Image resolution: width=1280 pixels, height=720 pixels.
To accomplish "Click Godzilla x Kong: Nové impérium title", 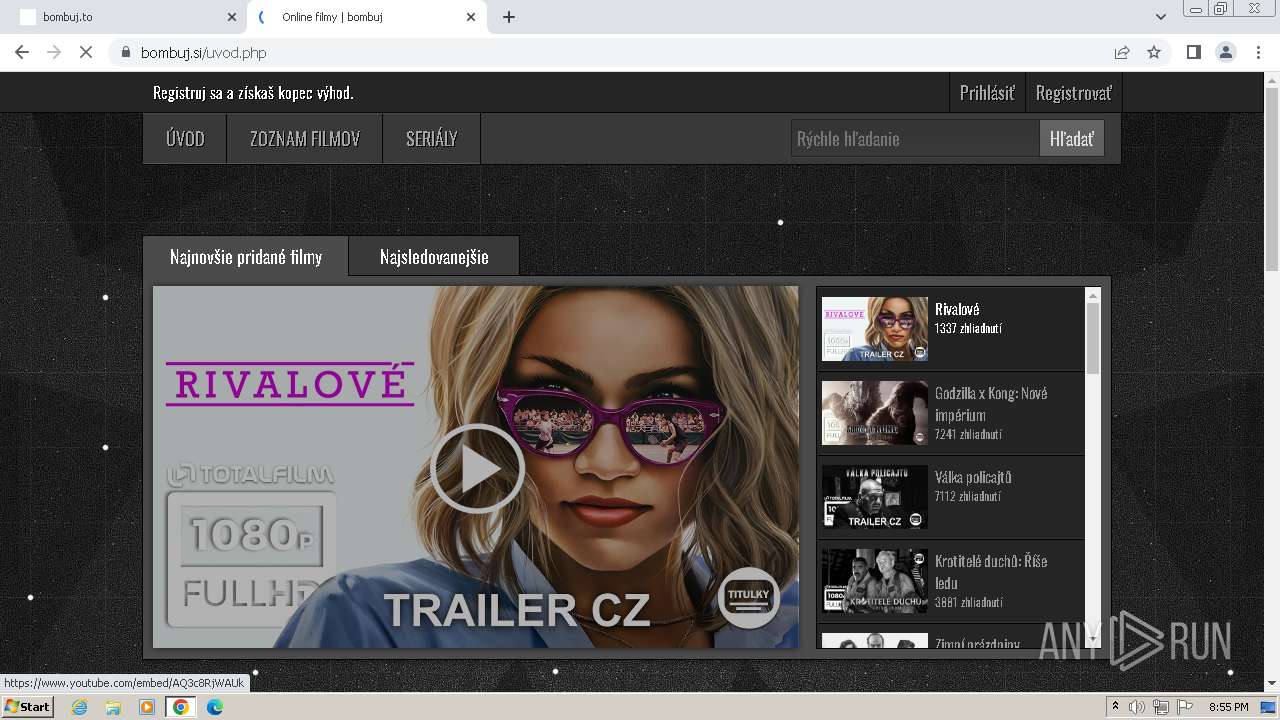I will click(991, 404).
